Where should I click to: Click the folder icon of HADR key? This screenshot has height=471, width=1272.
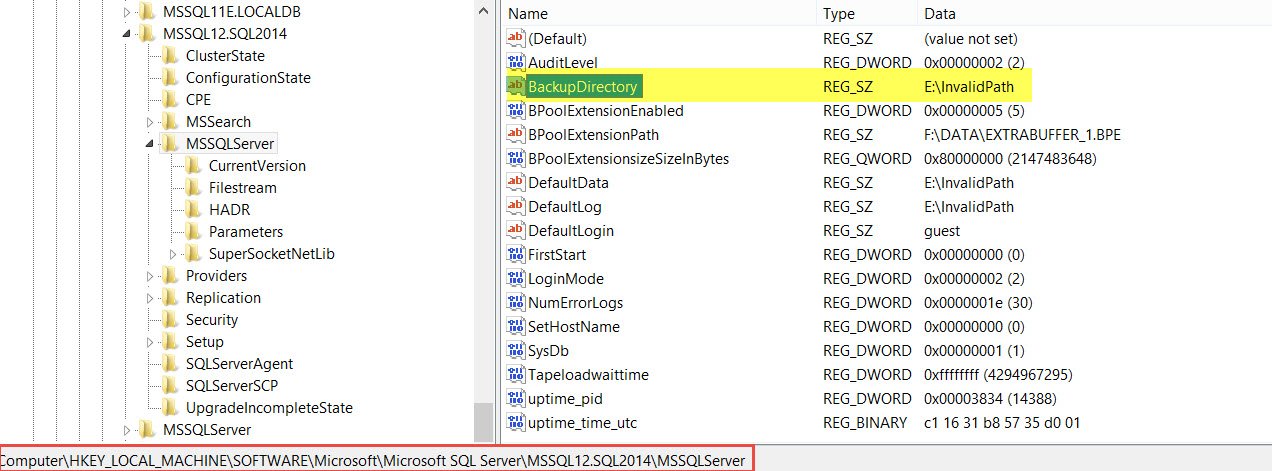[193, 210]
